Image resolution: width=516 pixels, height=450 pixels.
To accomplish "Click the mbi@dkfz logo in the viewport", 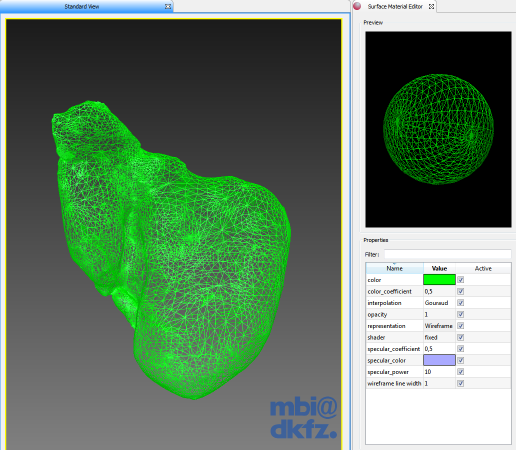I will tap(303, 418).
